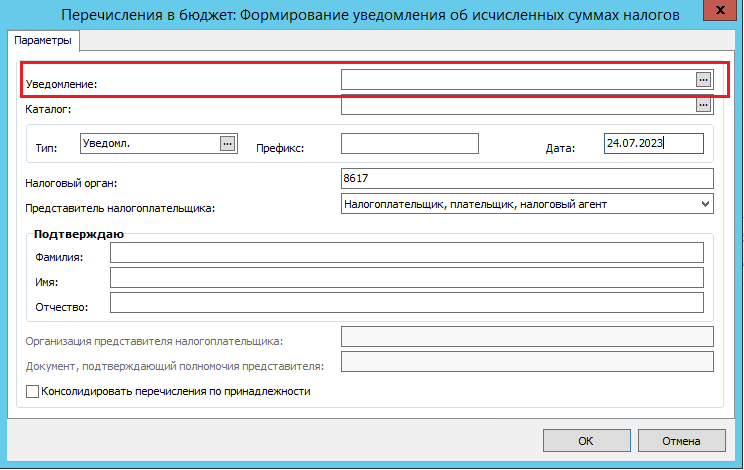Click into the Имя text field
This screenshot has width=744, height=470.
coord(407,277)
